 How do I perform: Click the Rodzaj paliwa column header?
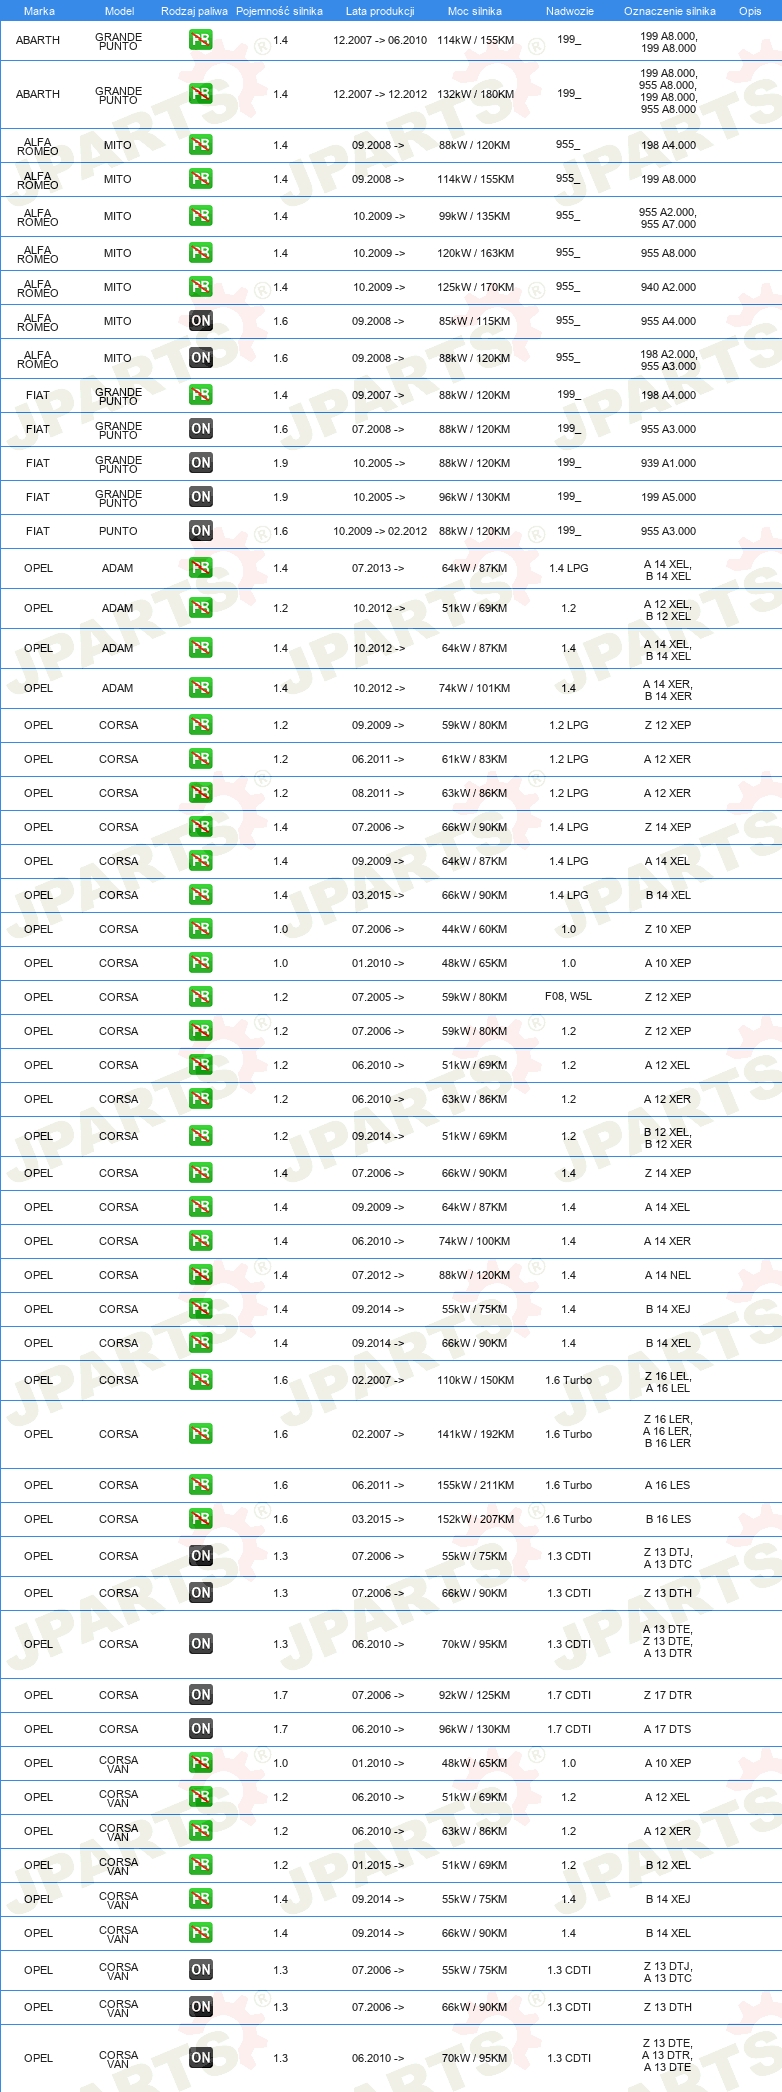coord(194,11)
